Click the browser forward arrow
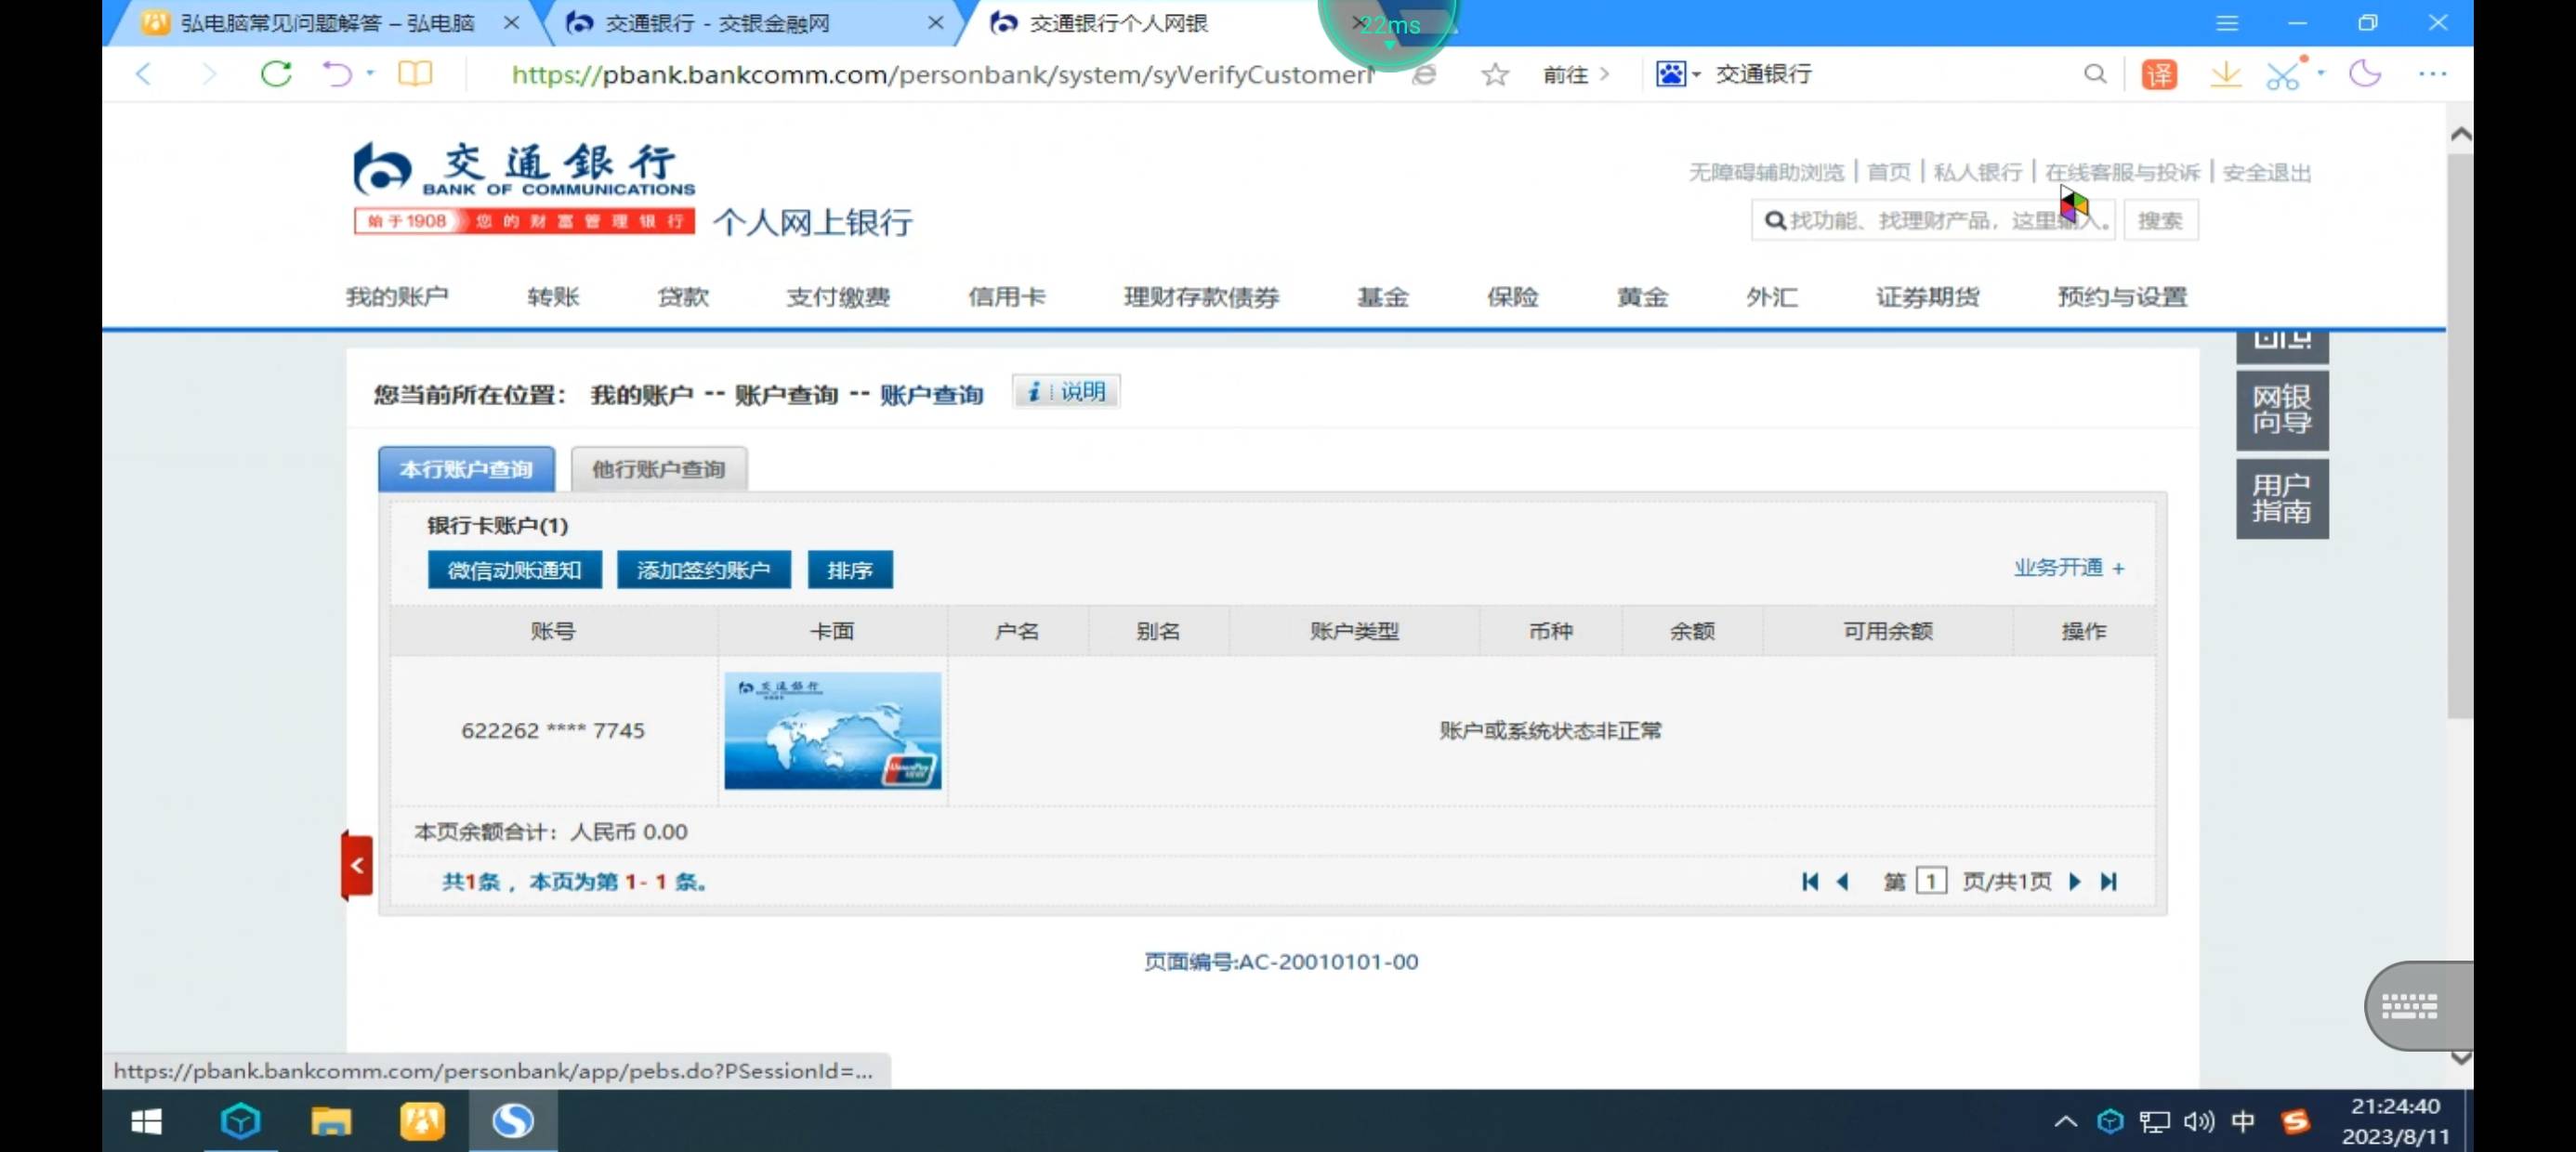Screen dimensions: 2576x1152 208,73
